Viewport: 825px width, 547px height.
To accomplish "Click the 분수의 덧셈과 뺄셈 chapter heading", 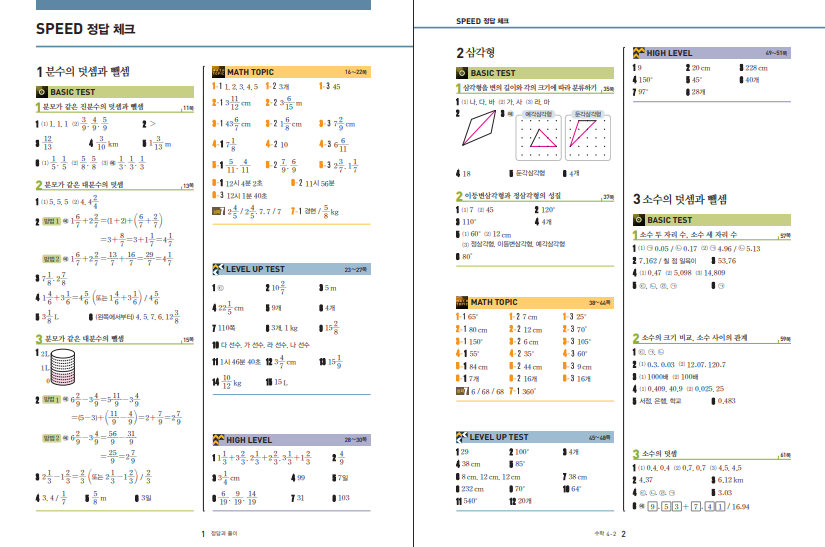I will click(x=88, y=72).
